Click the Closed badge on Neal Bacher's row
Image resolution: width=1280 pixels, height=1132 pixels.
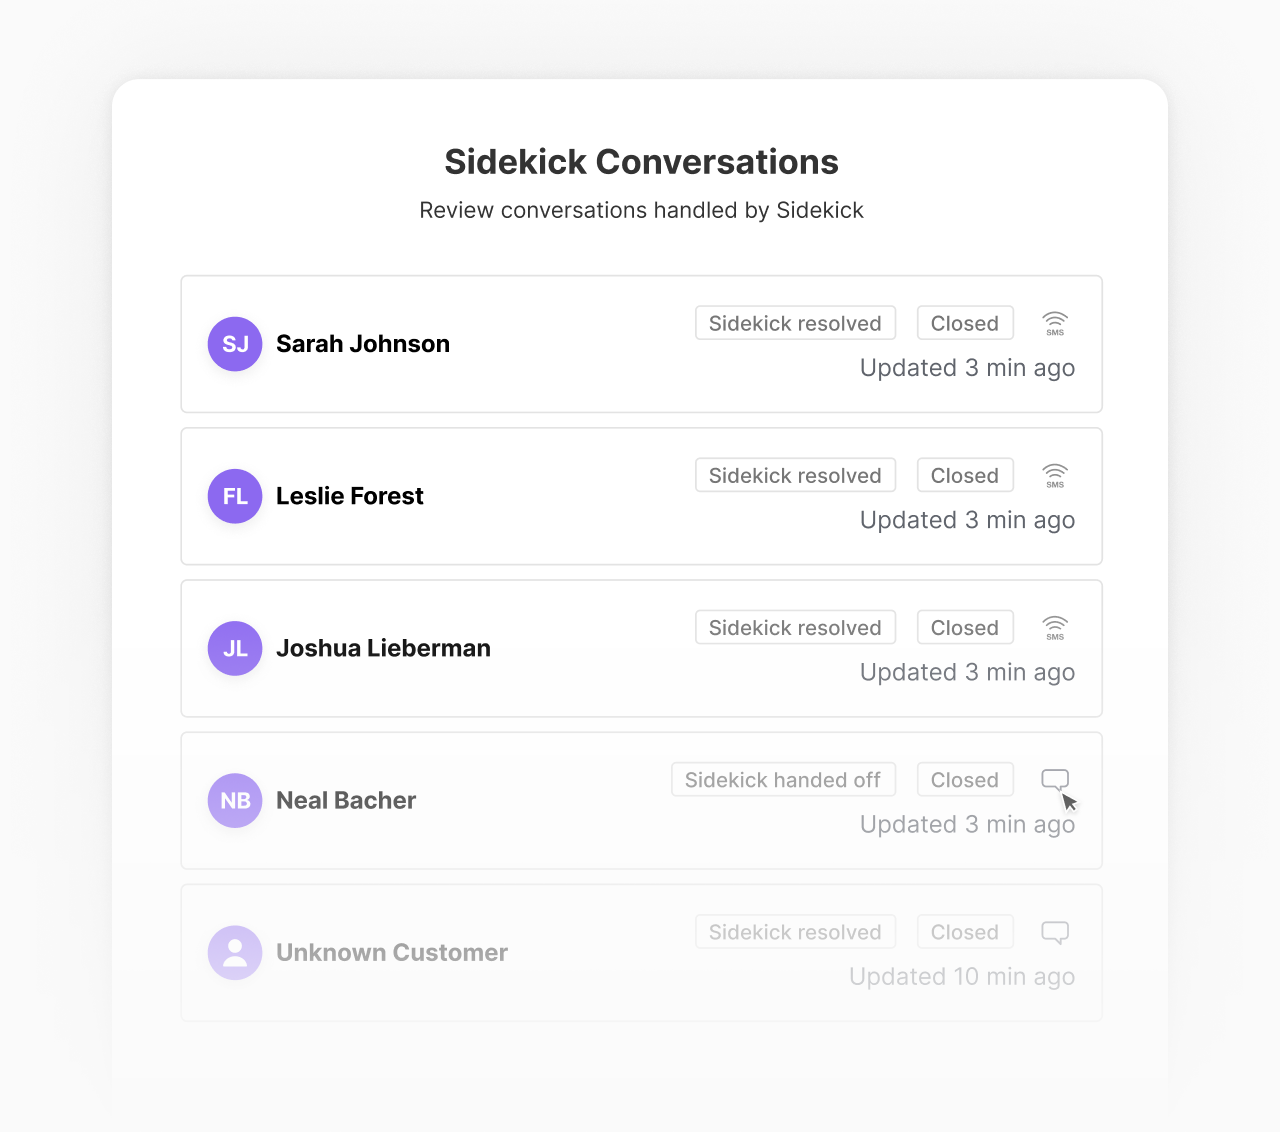click(x=965, y=780)
